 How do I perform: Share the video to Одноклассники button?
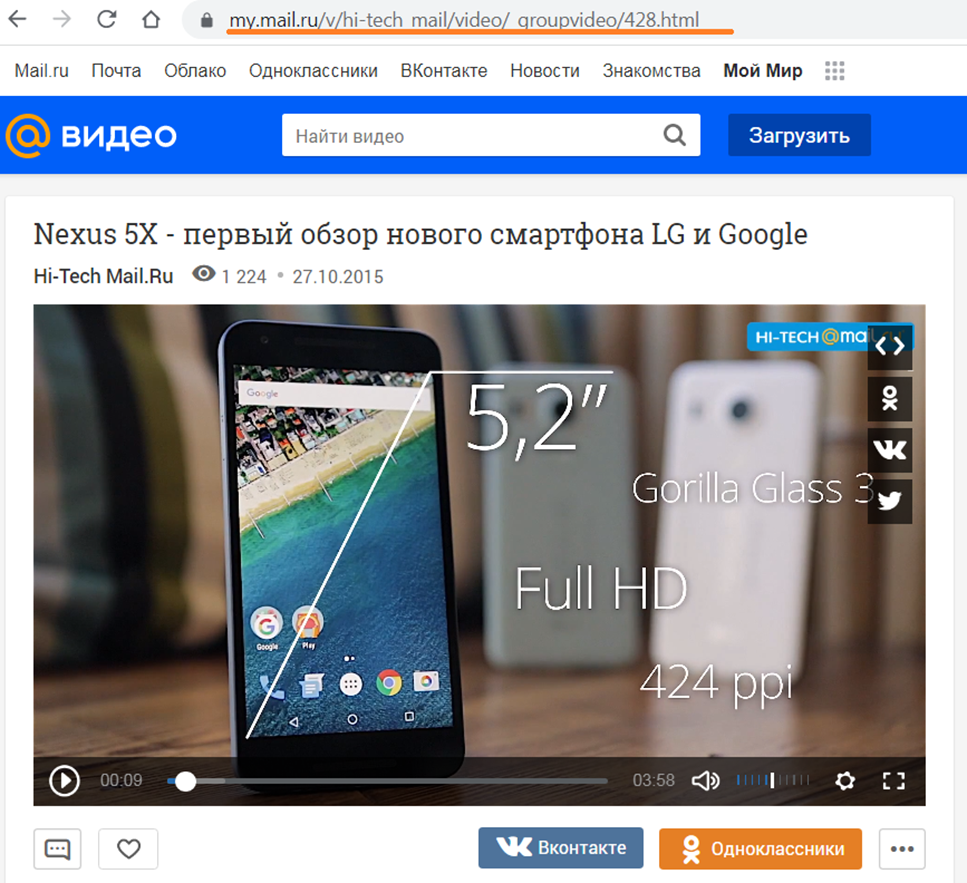[x=760, y=848]
